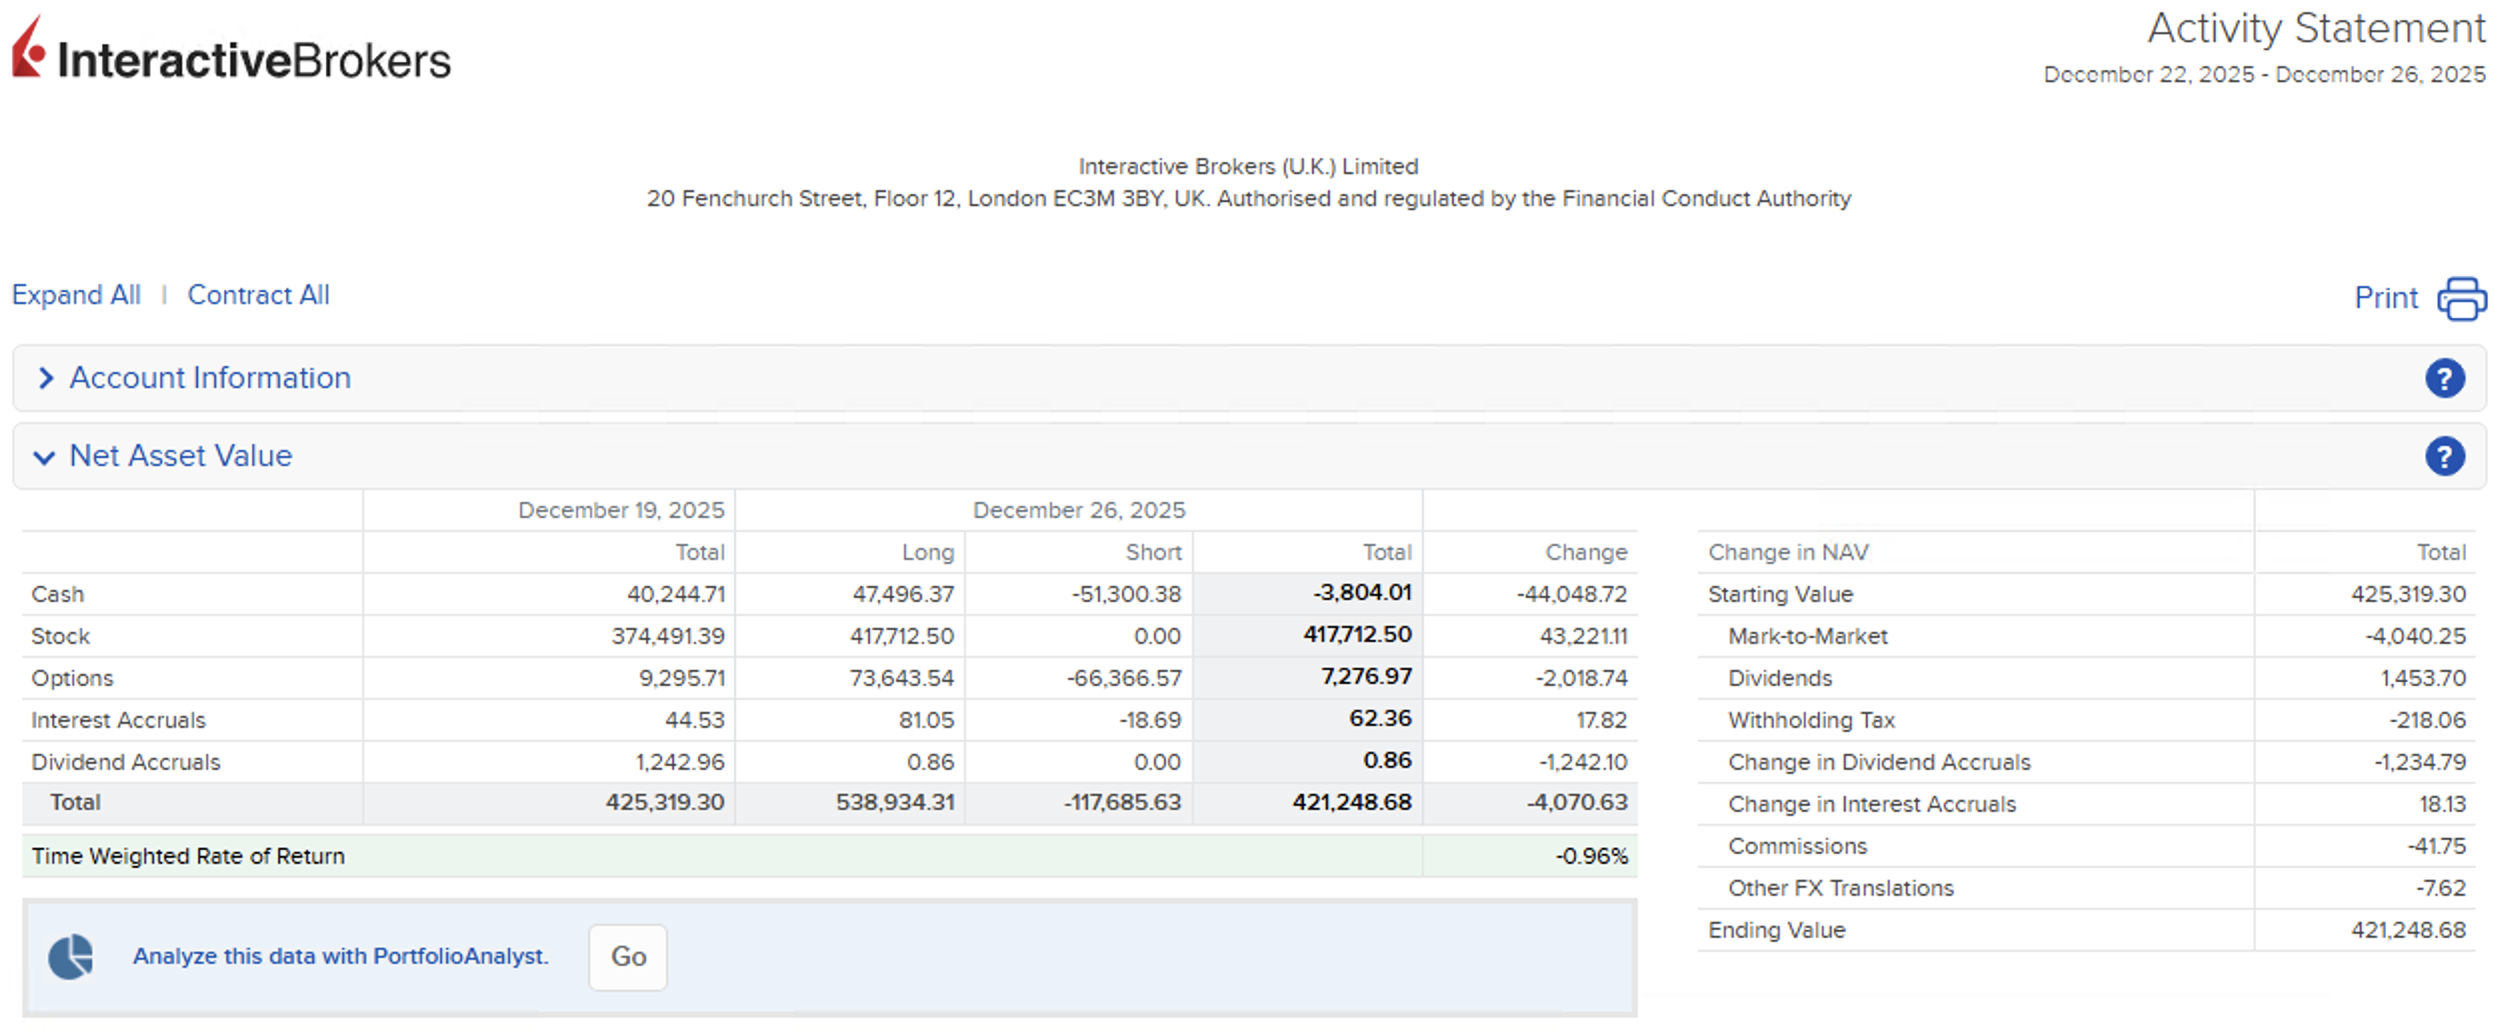Click the Interactive Brokers logo
The width and height of the screenshot is (2502, 1036).
[231, 50]
